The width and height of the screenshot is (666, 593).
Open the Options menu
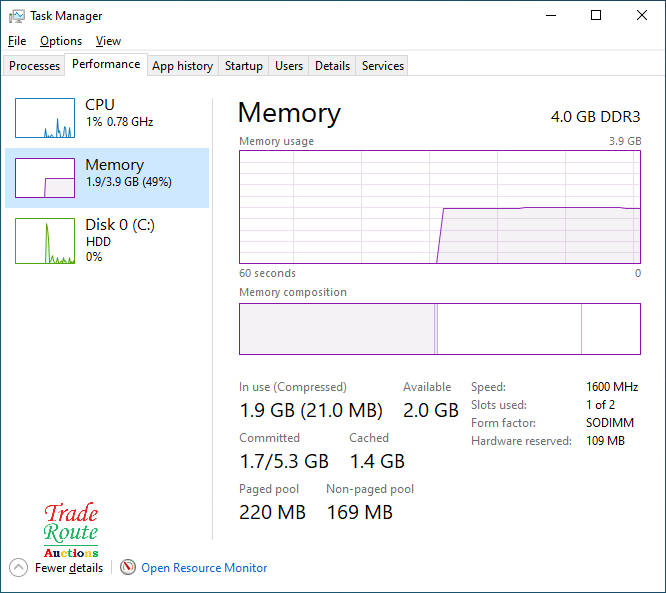pyautogui.click(x=61, y=41)
